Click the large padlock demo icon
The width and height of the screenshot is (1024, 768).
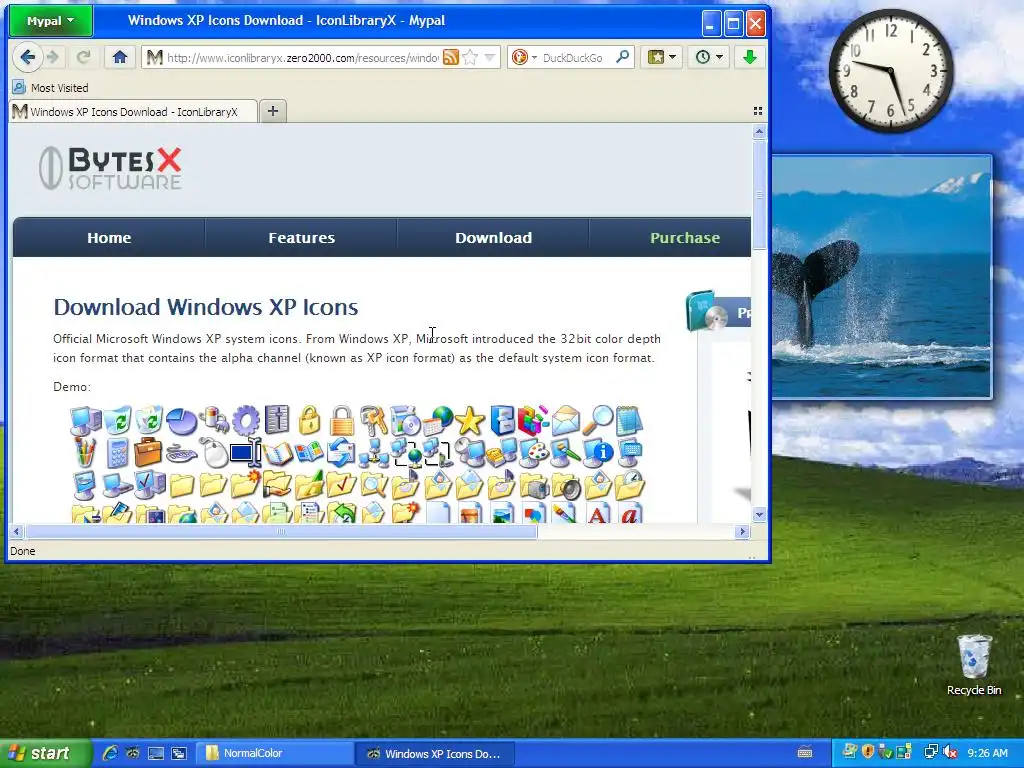pos(342,421)
